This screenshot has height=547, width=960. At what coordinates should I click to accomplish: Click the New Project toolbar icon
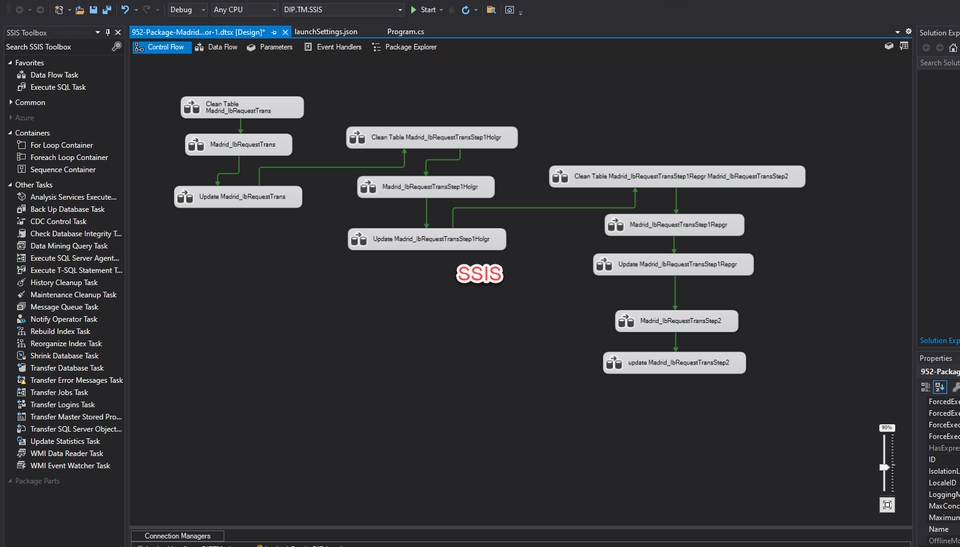59,10
